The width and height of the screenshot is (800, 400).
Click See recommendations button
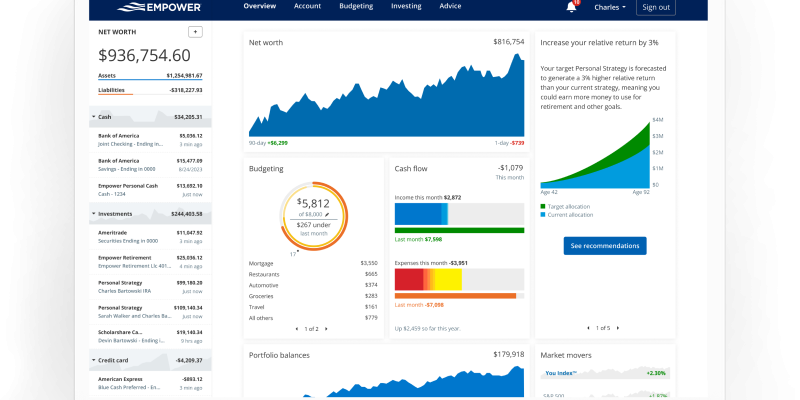pyautogui.click(x=604, y=245)
